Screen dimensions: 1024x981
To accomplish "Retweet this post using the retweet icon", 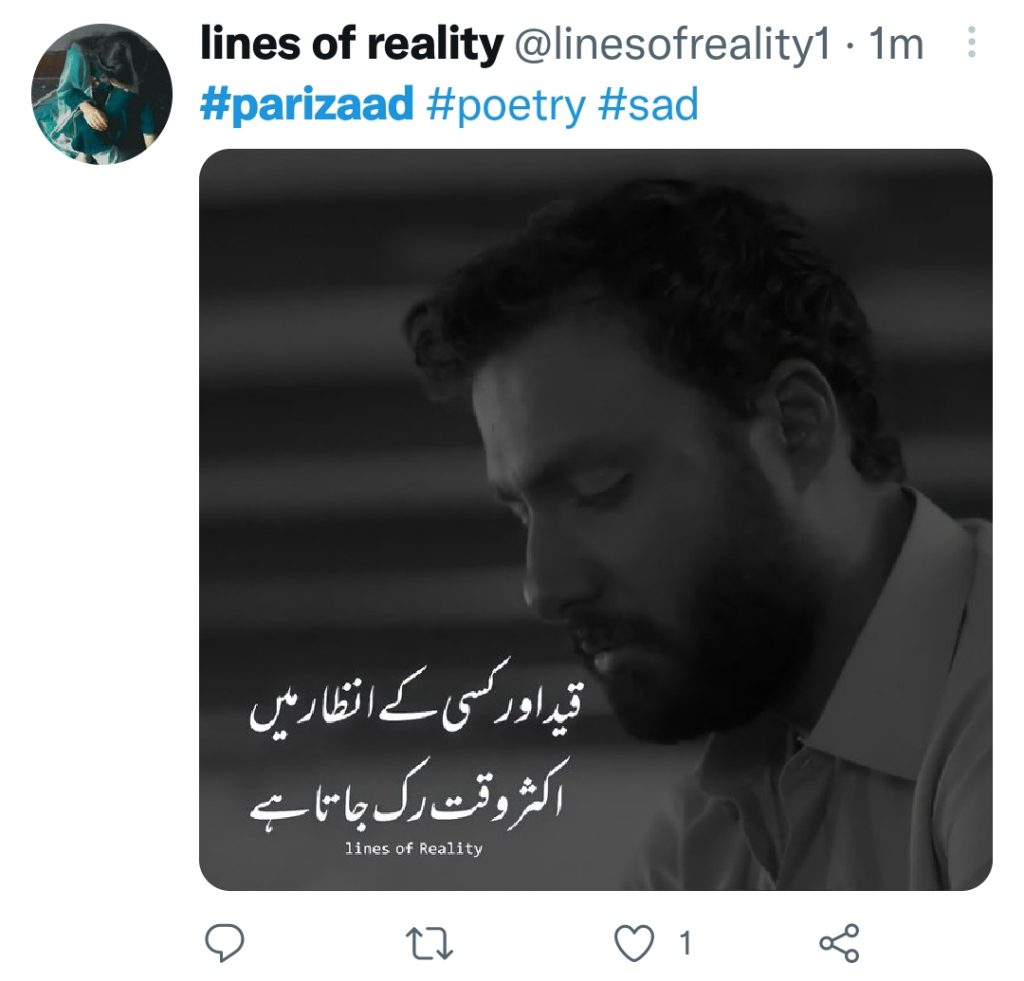I will (x=430, y=944).
